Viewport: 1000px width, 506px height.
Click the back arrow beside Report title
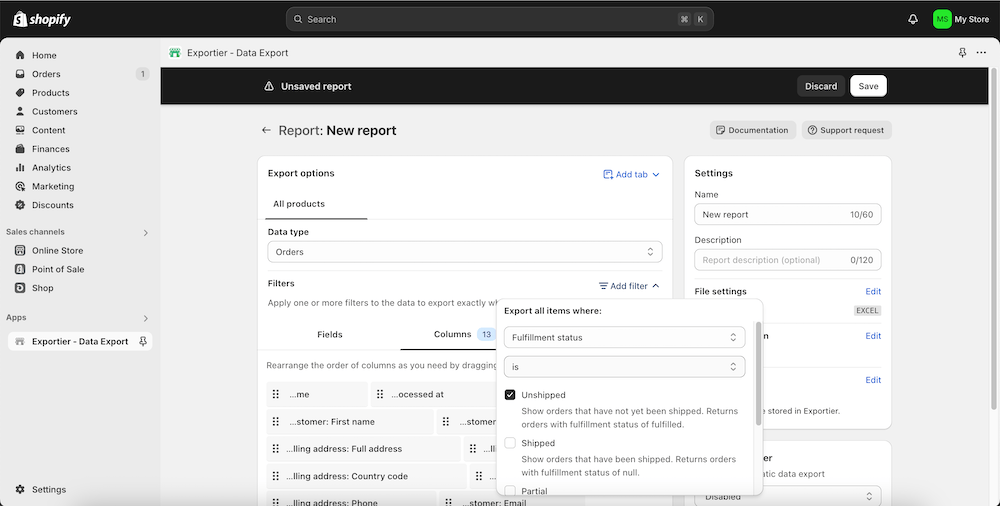[266, 130]
